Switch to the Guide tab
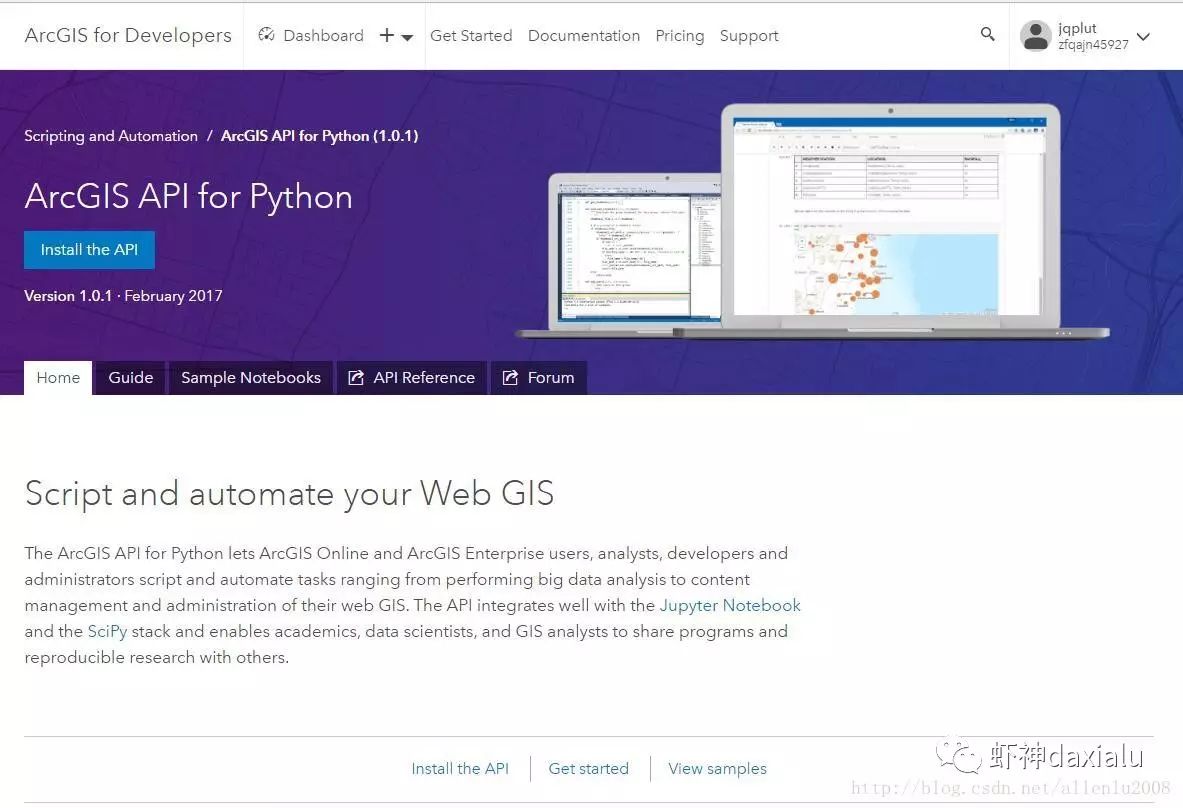The image size is (1183, 808). pyautogui.click(x=131, y=378)
